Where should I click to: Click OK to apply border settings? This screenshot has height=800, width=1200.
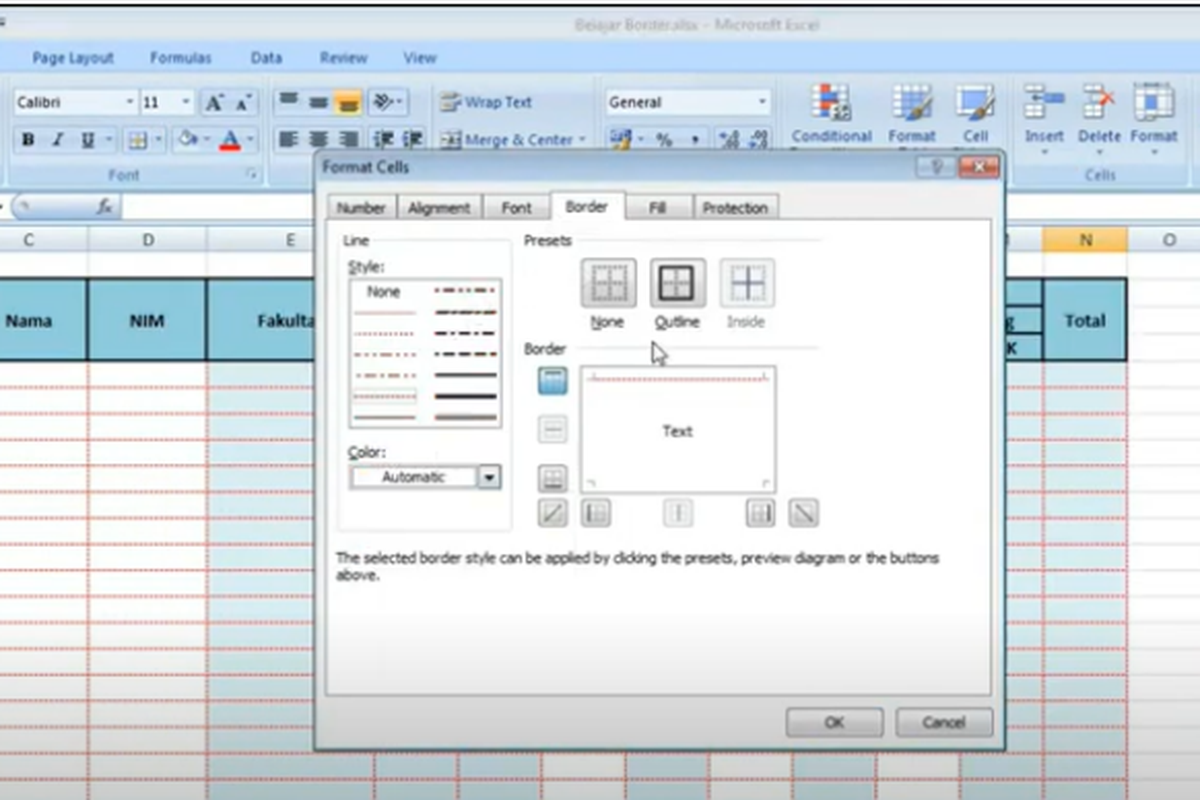(x=834, y=722)
